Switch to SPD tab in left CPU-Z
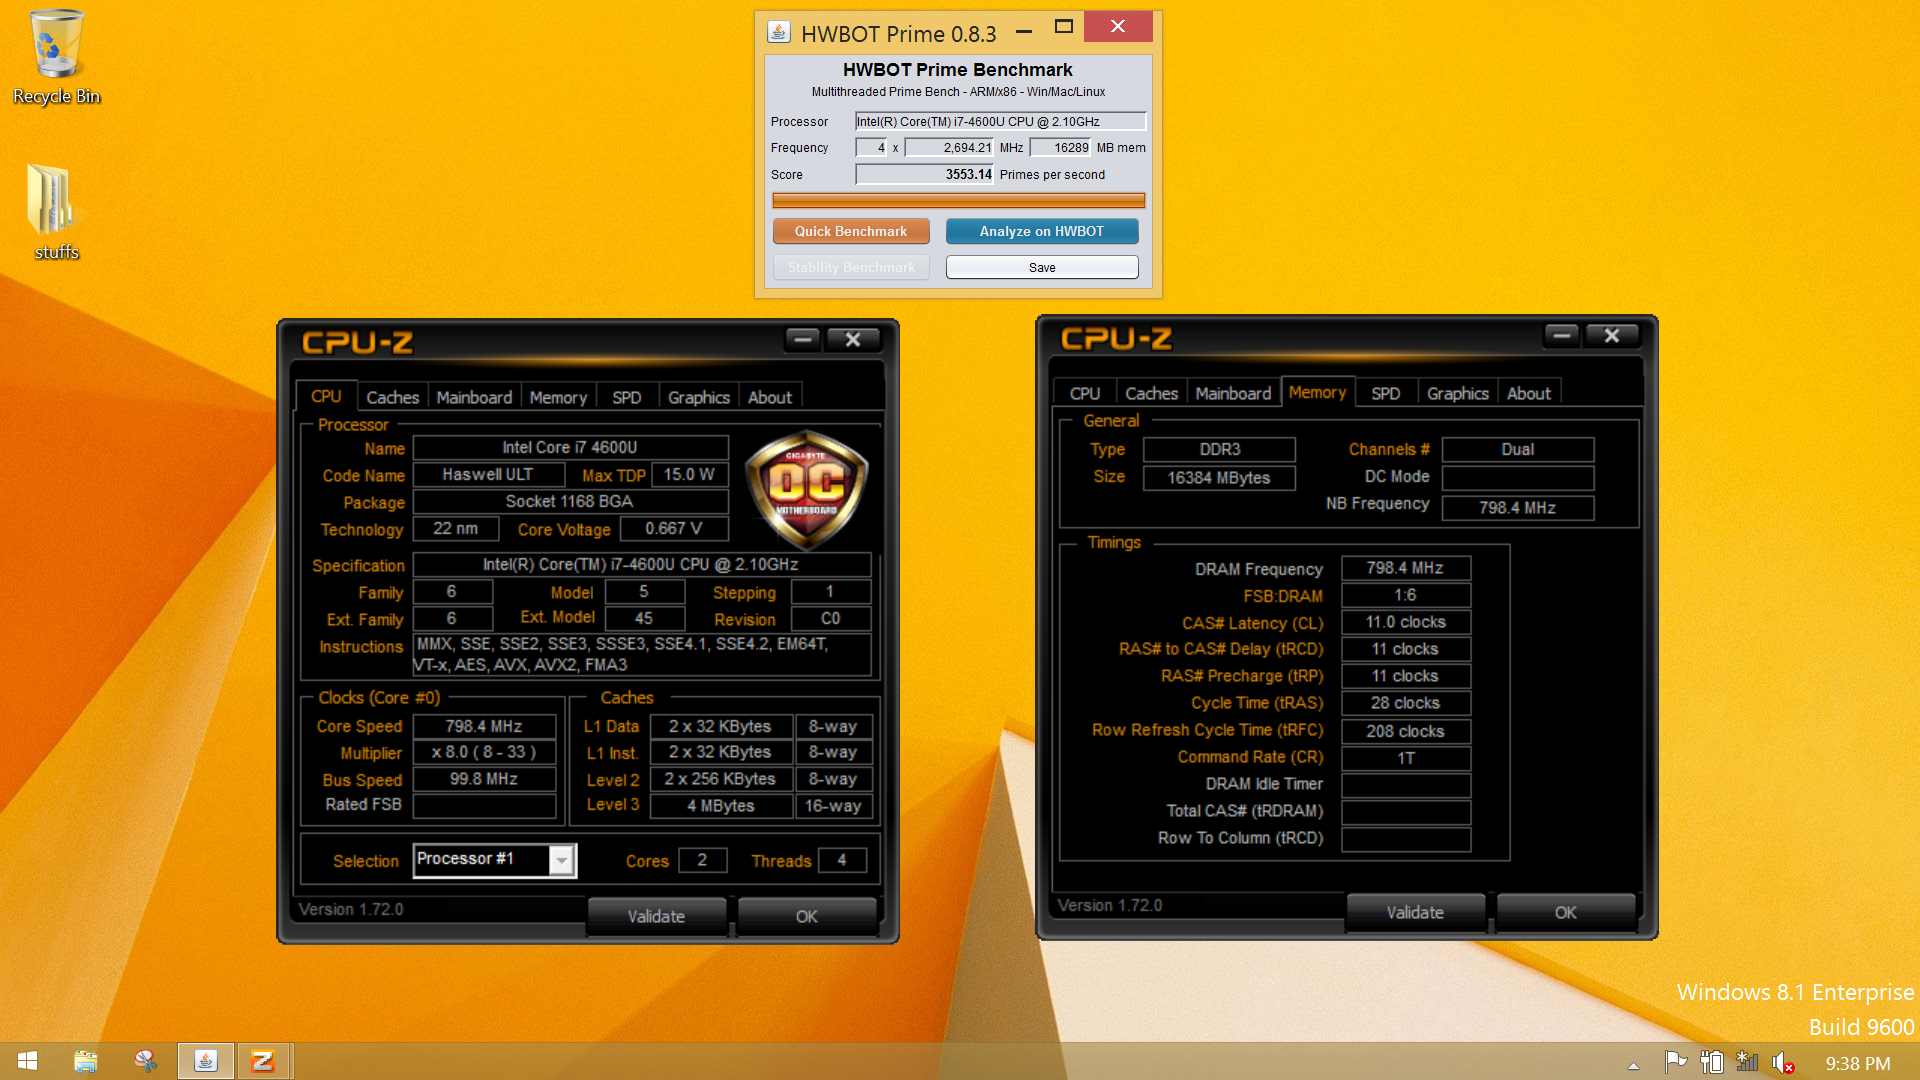 (x=627, y=397)
